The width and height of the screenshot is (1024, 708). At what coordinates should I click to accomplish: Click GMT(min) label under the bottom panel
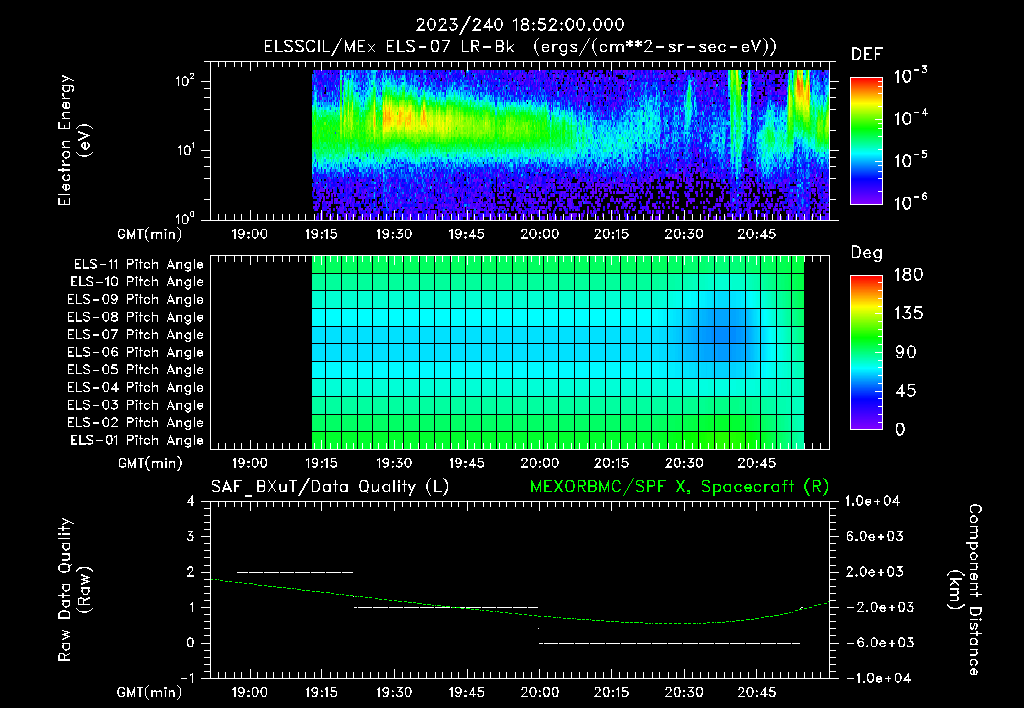coord(150,692)
